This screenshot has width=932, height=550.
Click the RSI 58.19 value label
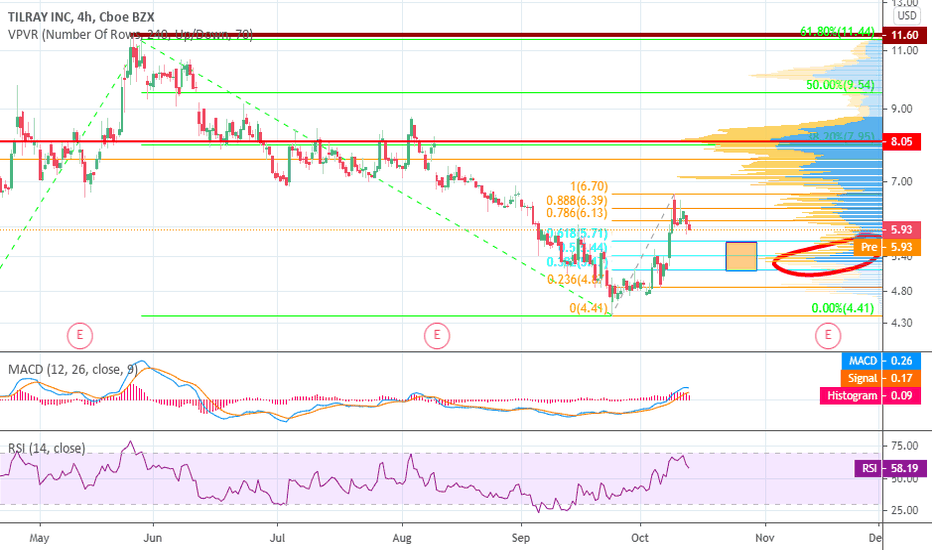click(x=888, y=469)
